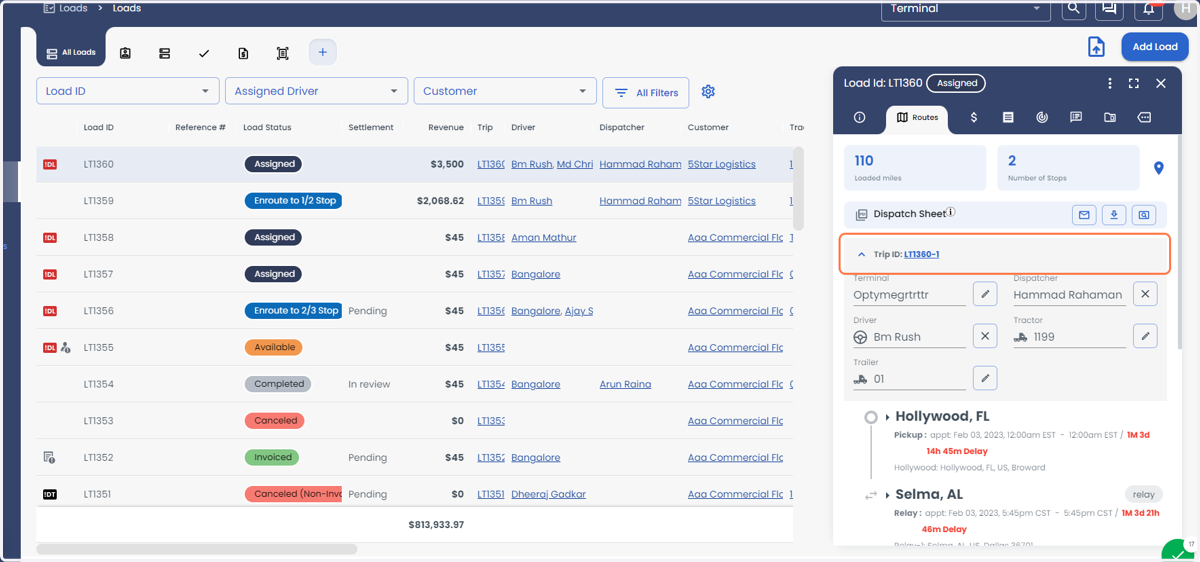Open the three-dot menu in load panel
The width and height of the screenshot is (1200, 562).
[1110, 83]
